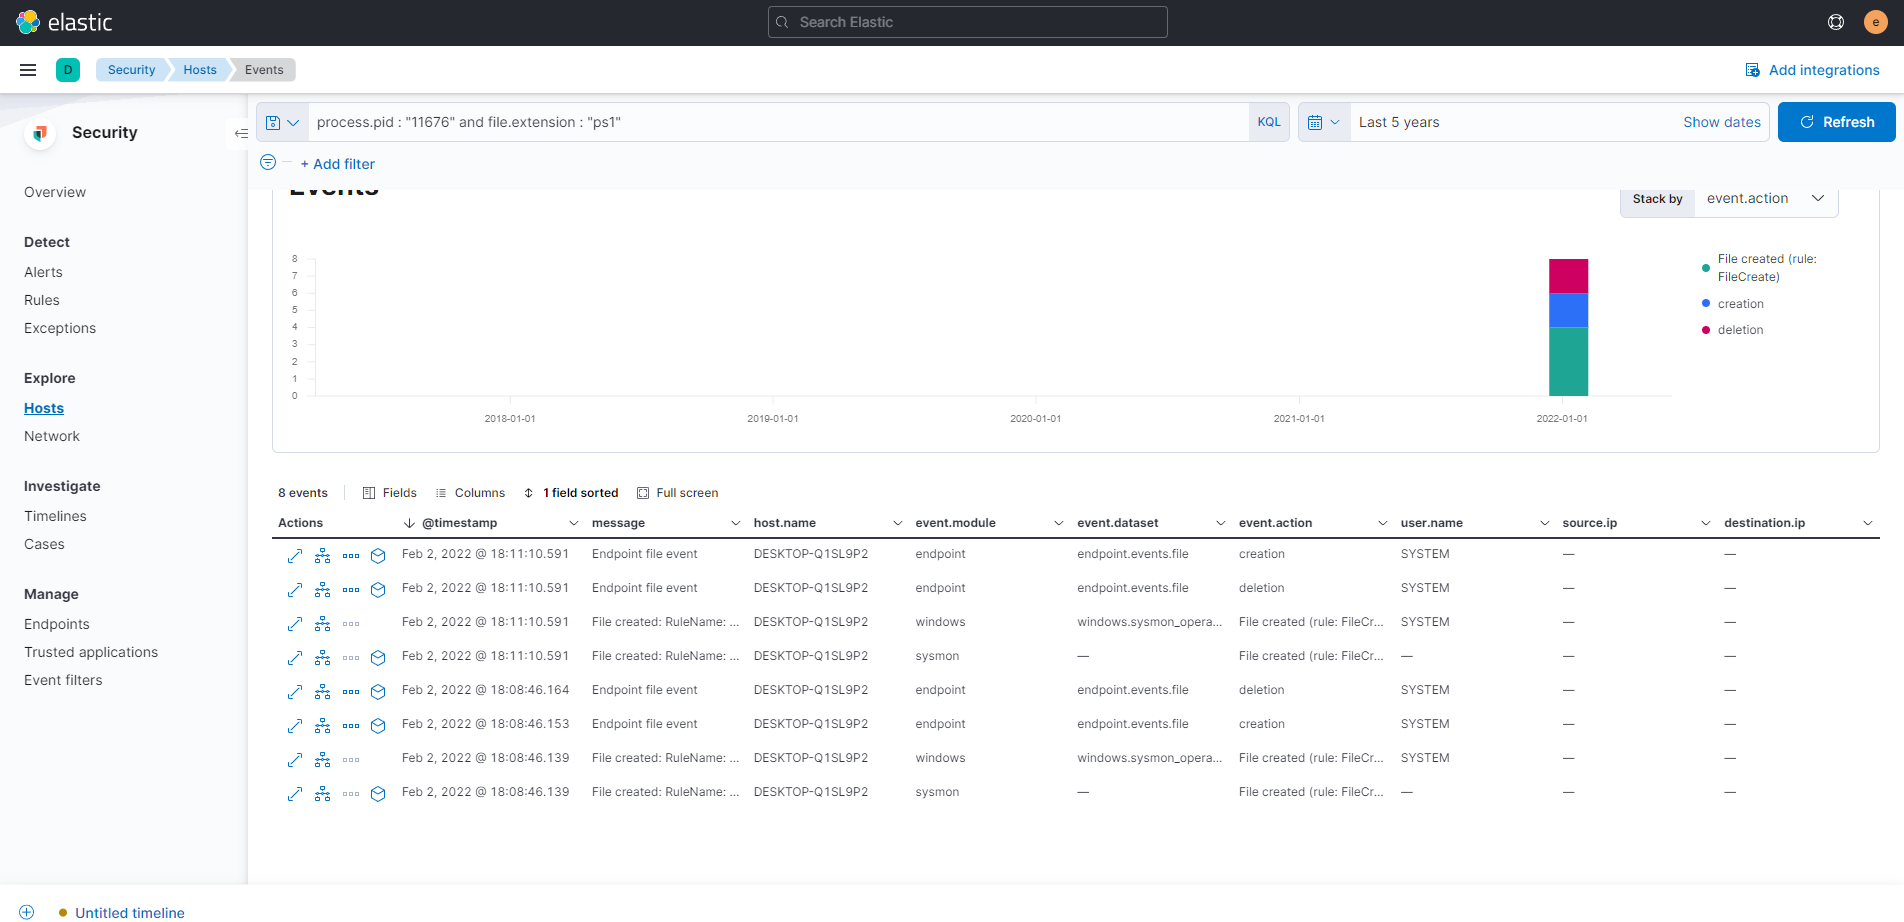Screen dimensions: 1904x922
Task: Open more actions for second event row
Action: click(x=351, y=589)
